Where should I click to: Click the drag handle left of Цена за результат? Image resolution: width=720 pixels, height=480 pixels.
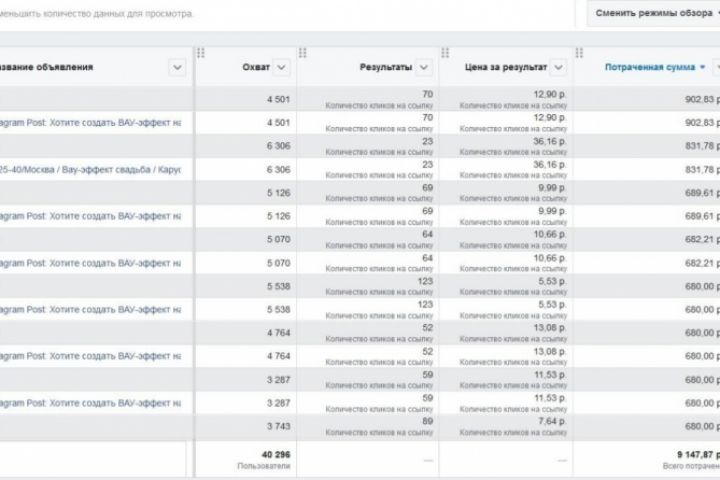[x=443, y=52]
